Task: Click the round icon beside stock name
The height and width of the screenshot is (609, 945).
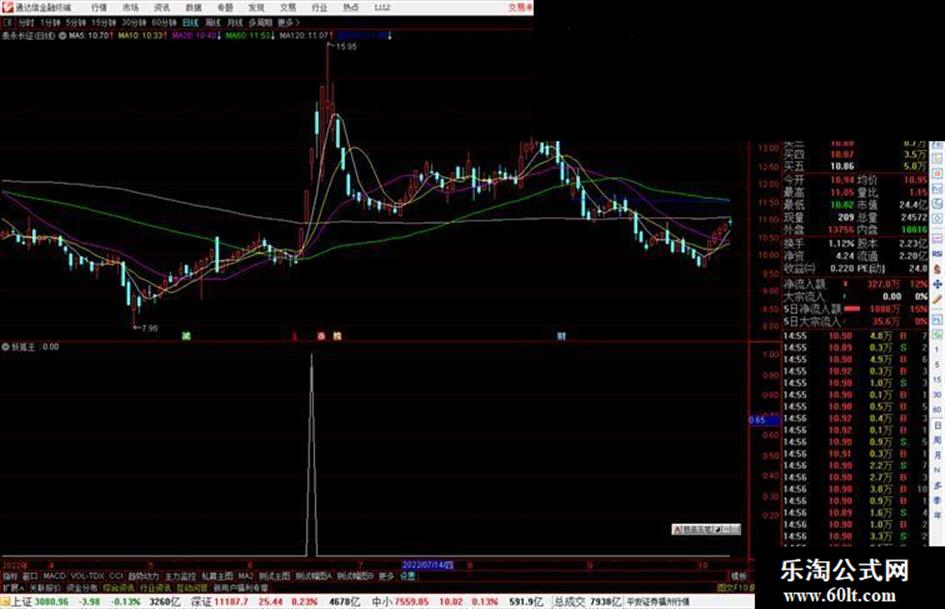Action: [x=63, y=36]
